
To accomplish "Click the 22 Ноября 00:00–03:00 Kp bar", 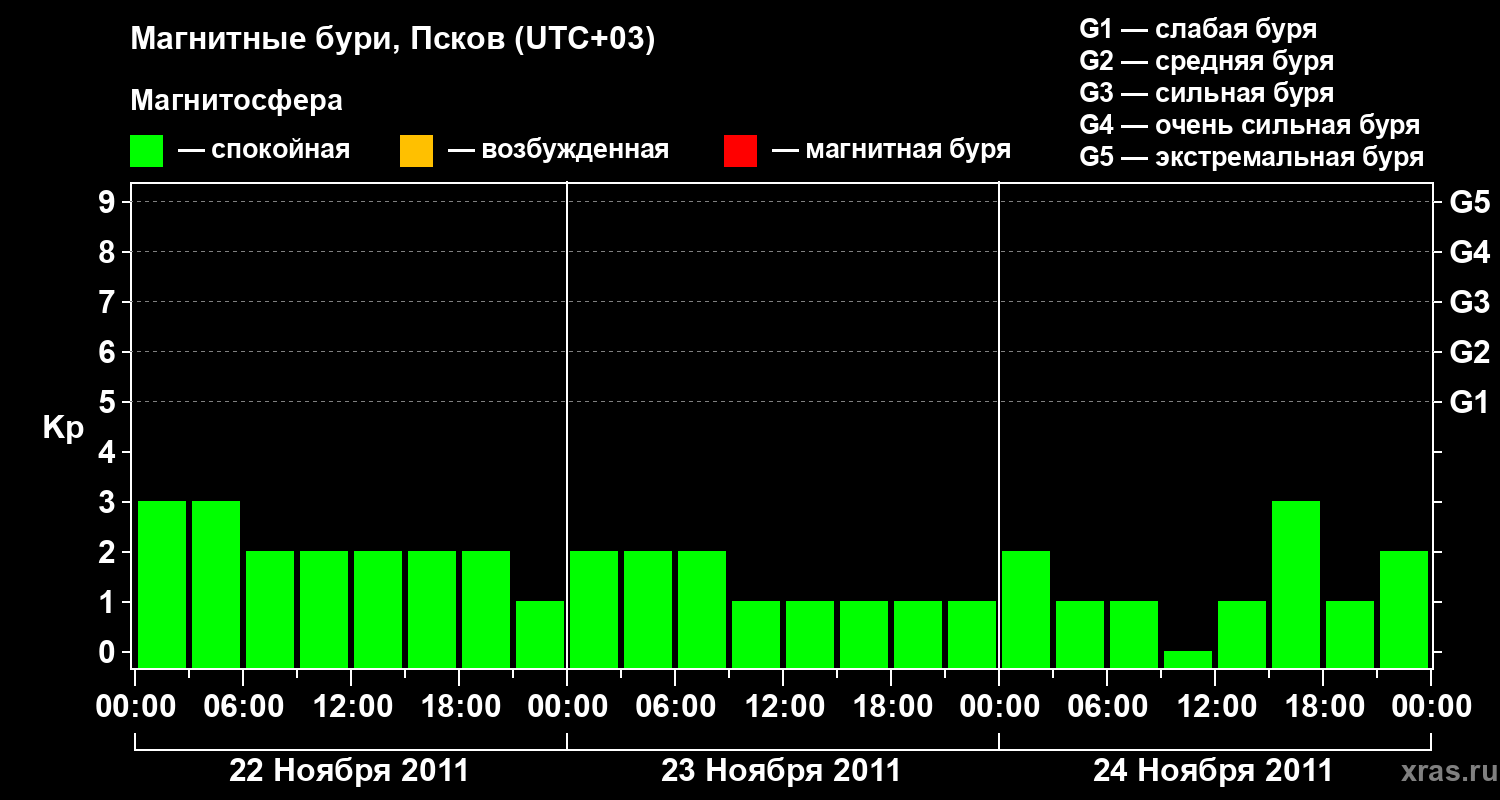I will coord(162,584).
